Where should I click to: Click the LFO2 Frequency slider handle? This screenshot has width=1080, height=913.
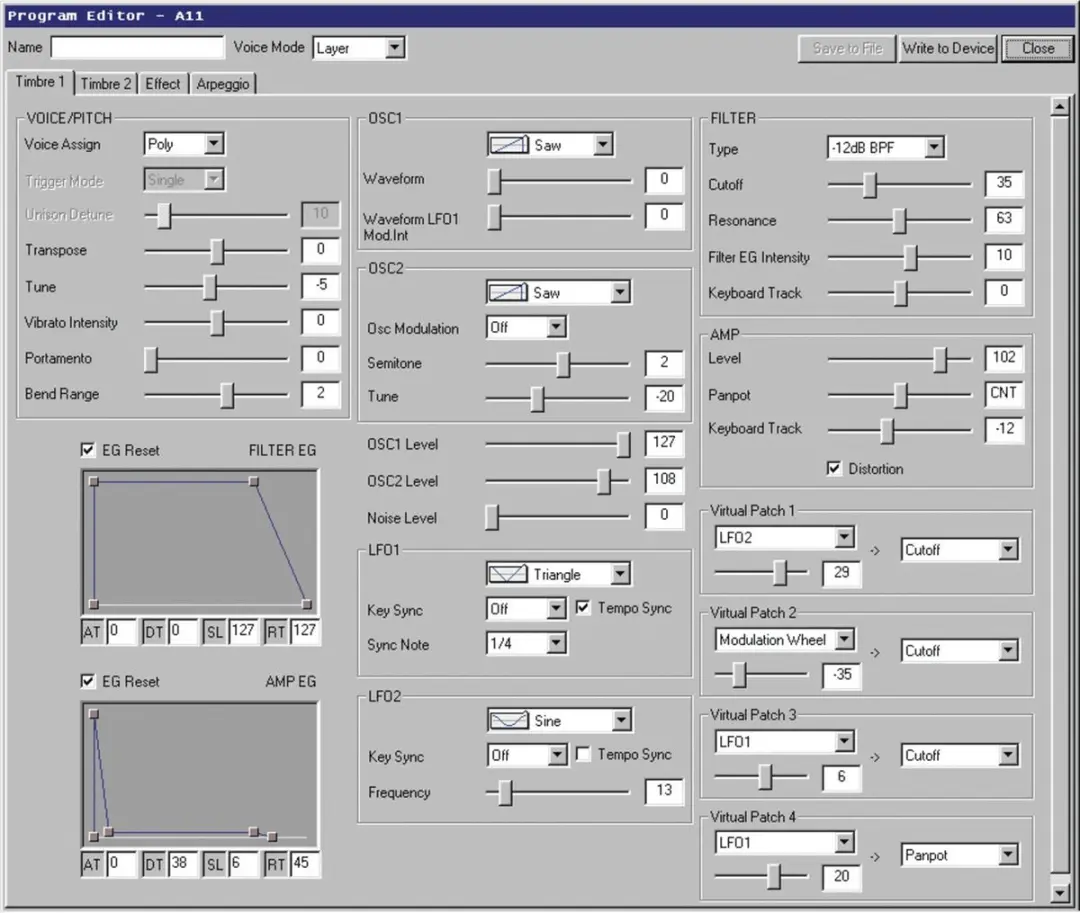(x=506, y=793)
